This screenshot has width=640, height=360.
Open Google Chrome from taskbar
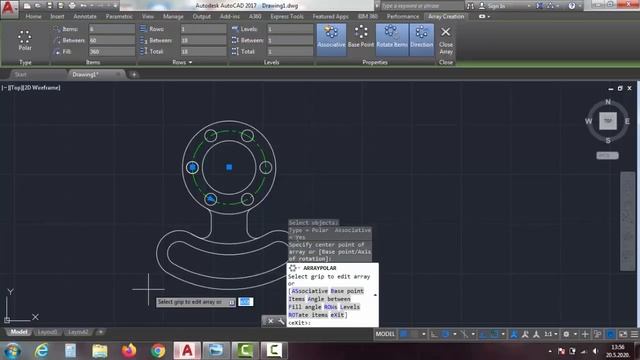(x=158, y=351)
